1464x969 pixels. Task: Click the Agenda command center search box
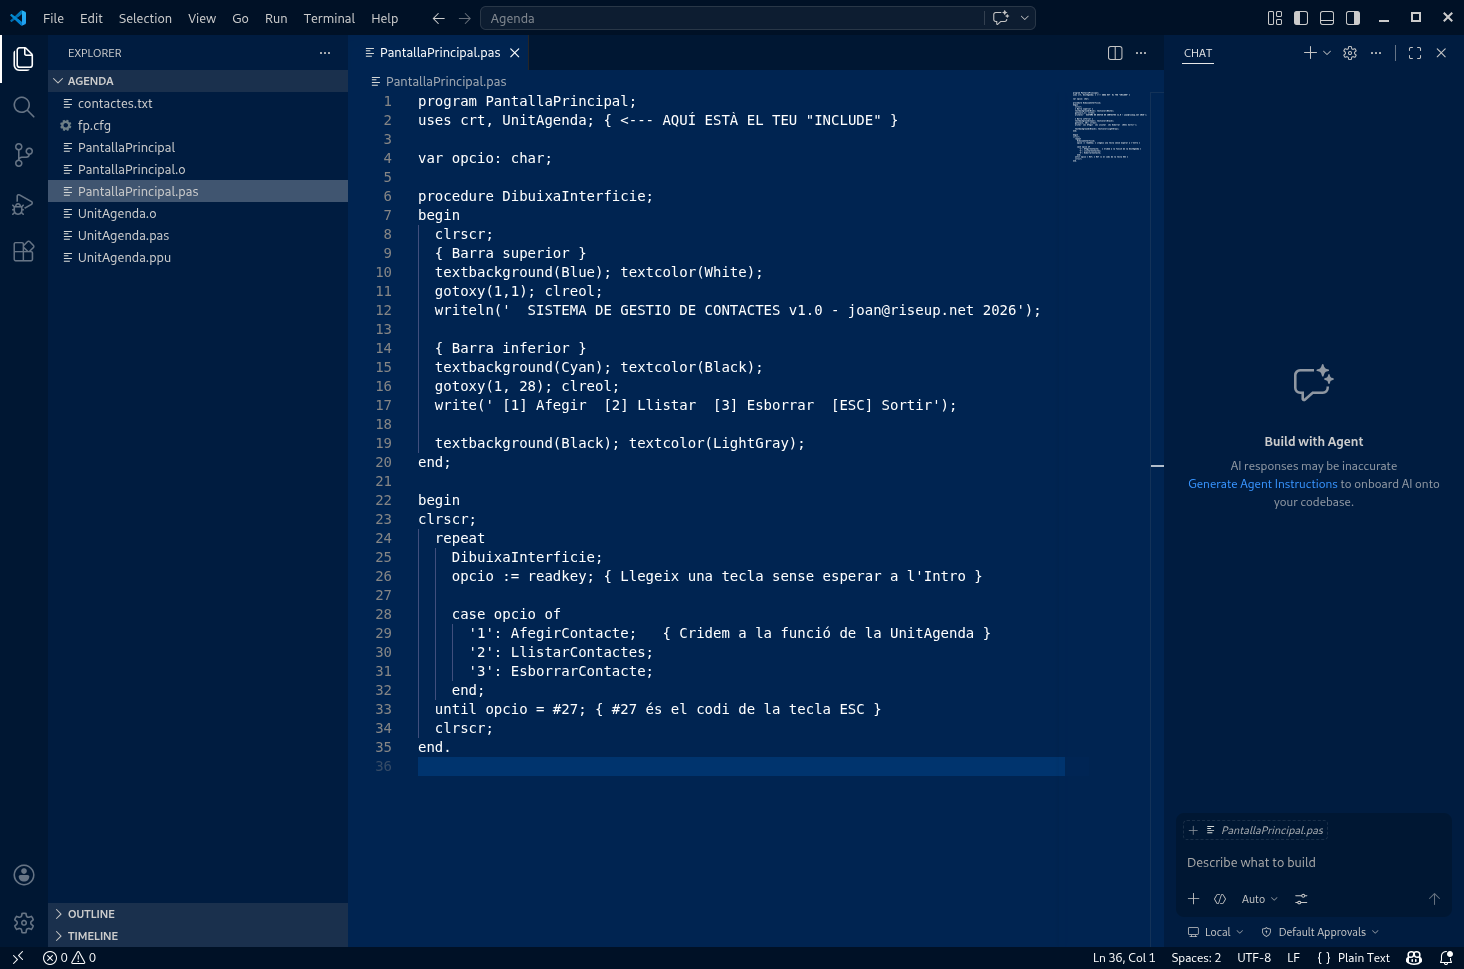pos(732,18)
